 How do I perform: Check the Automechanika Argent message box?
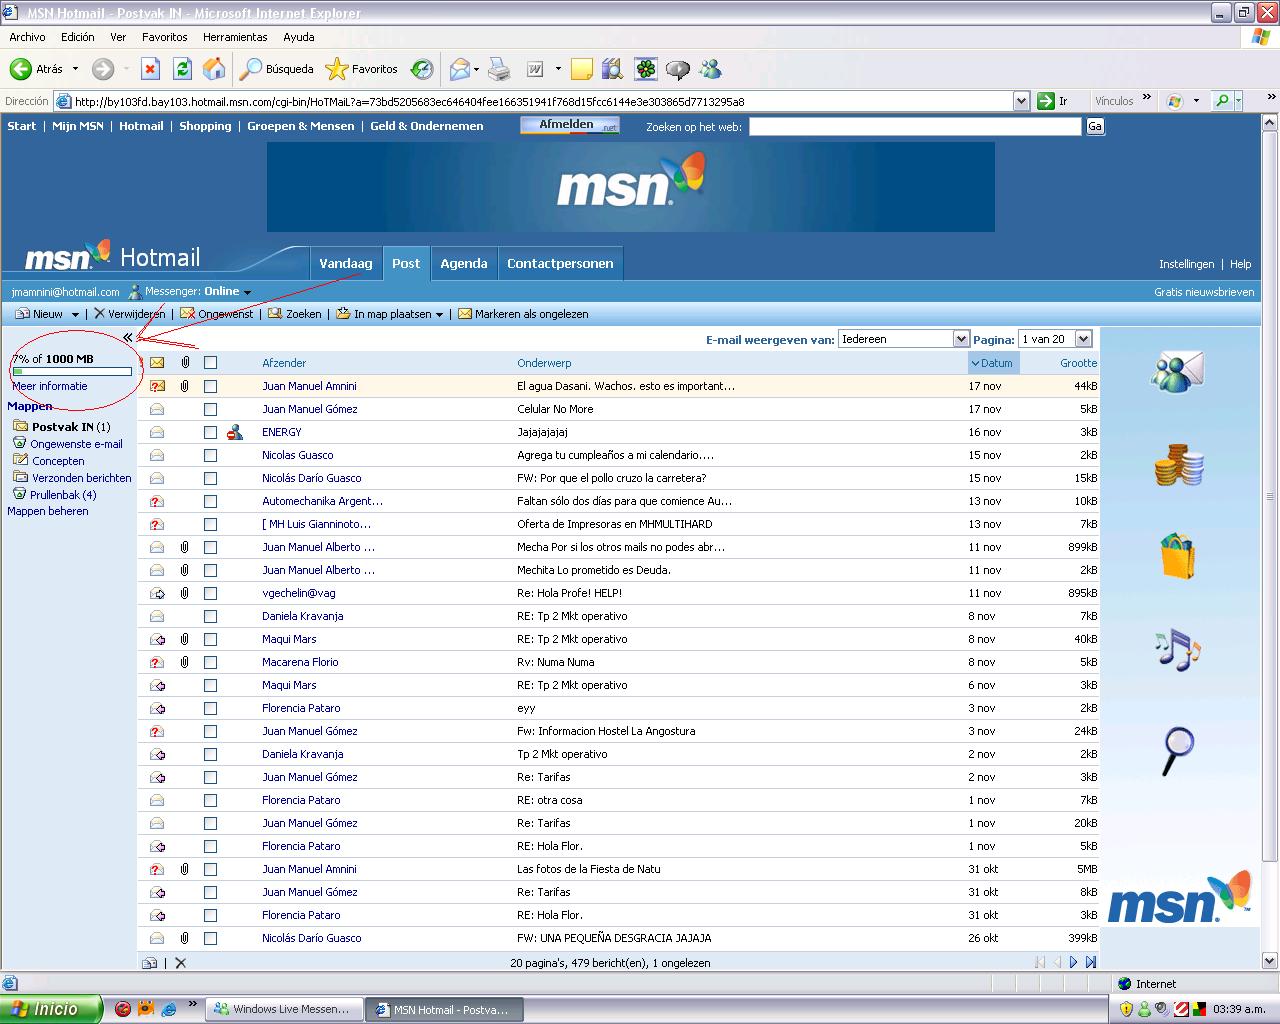tap(210, 501)
